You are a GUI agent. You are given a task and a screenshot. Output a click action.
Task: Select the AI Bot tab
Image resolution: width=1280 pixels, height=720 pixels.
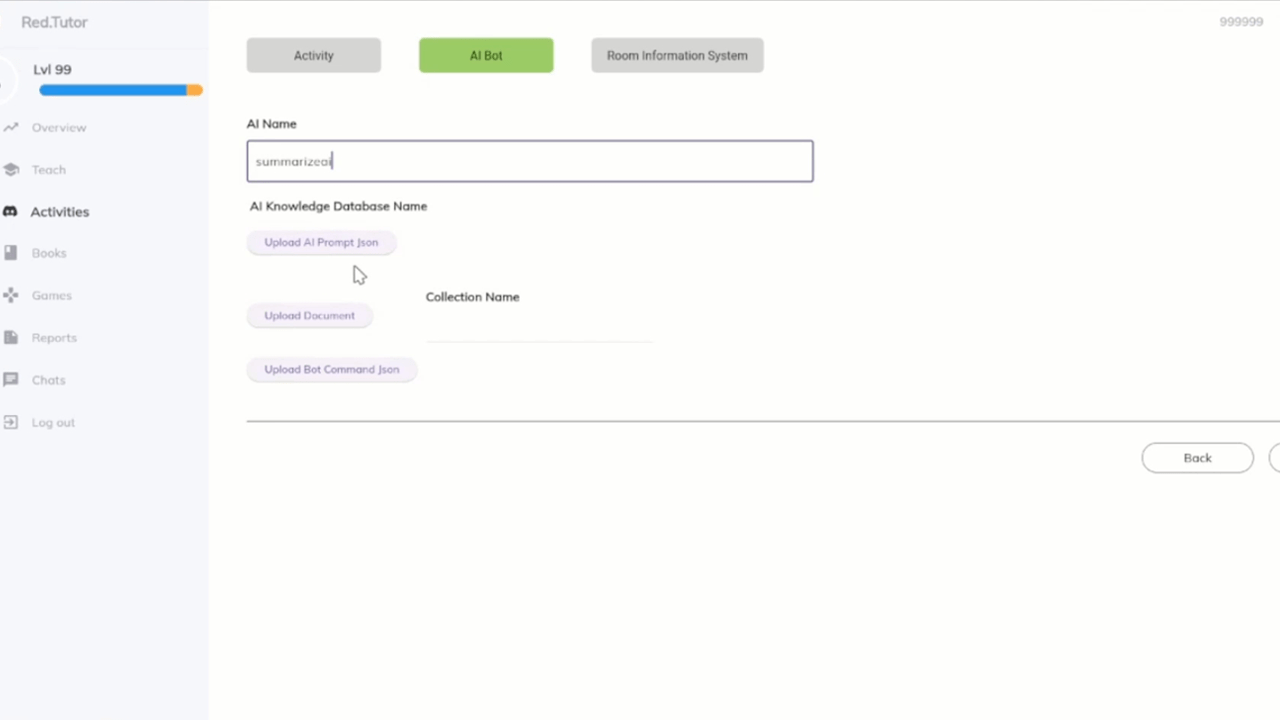coord(486,56)
